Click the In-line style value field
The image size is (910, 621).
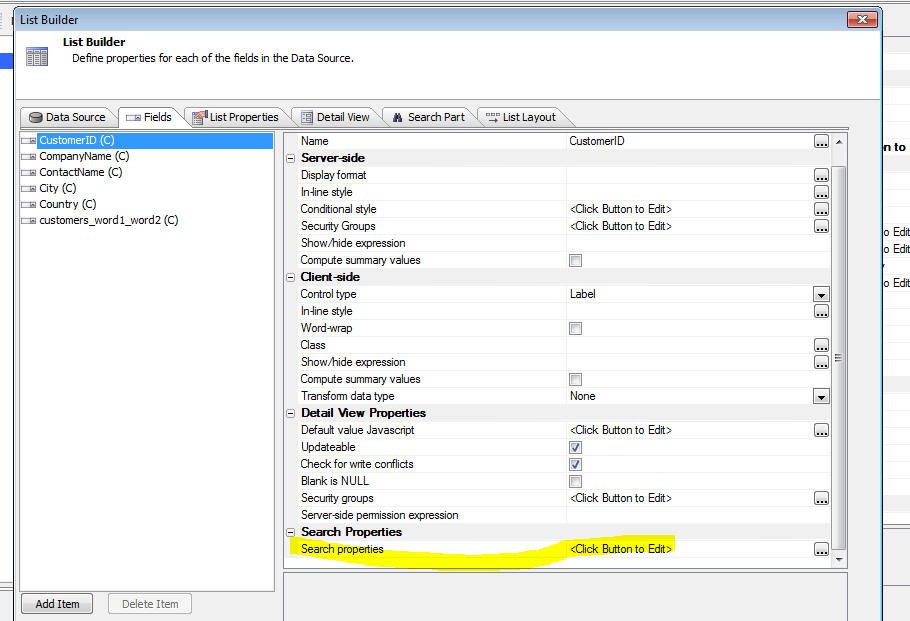688,192
